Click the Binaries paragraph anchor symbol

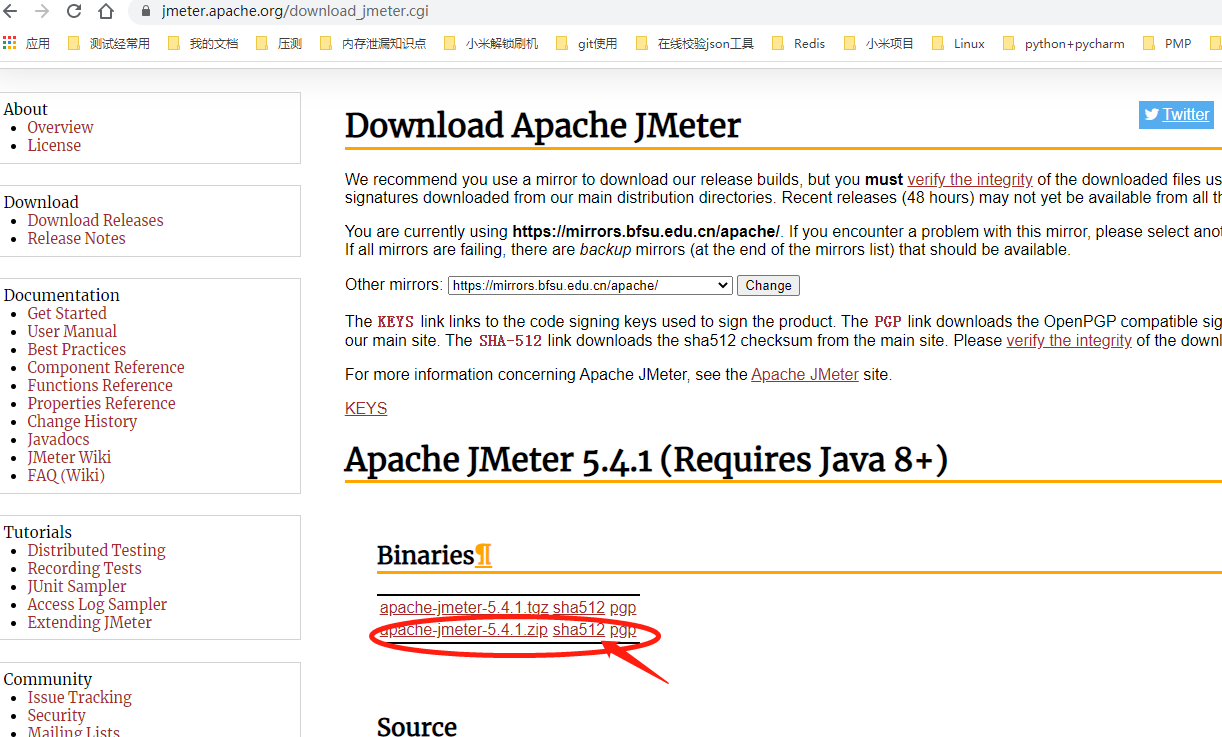(484, 555)
